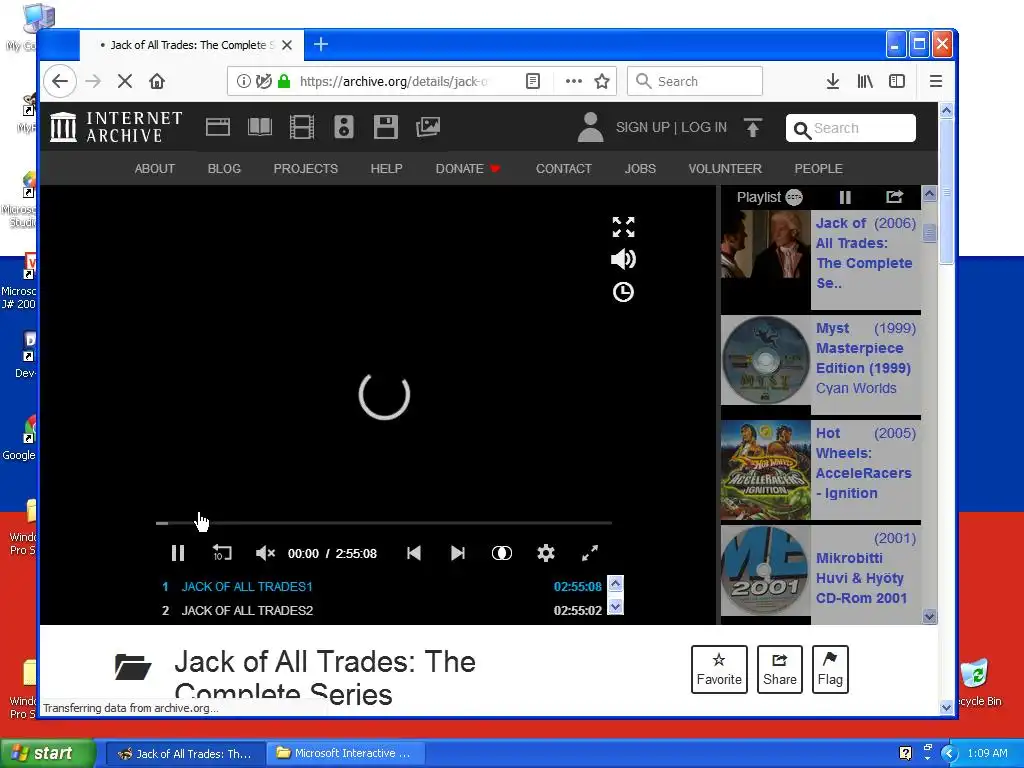1024x768 pixels.
Task: Open the ABOUT menu item
Action: click(x=155, y=168)
